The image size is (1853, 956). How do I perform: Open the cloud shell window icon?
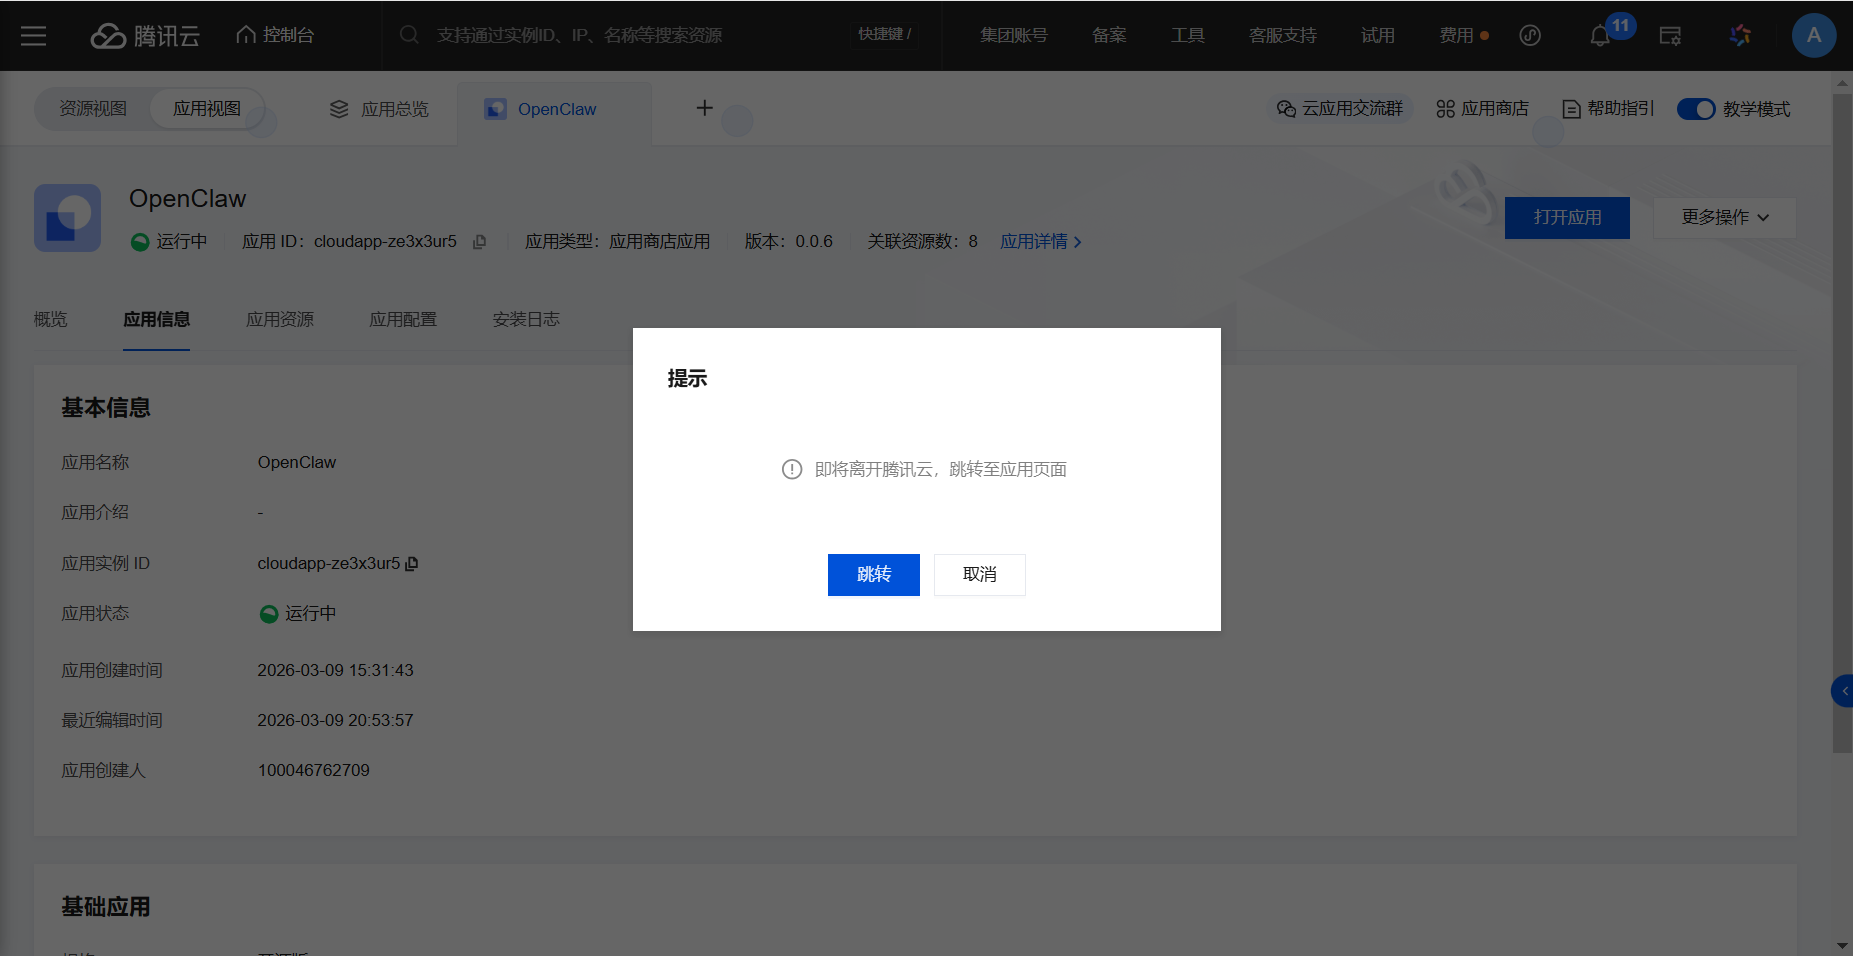[x=1670, y=36]
